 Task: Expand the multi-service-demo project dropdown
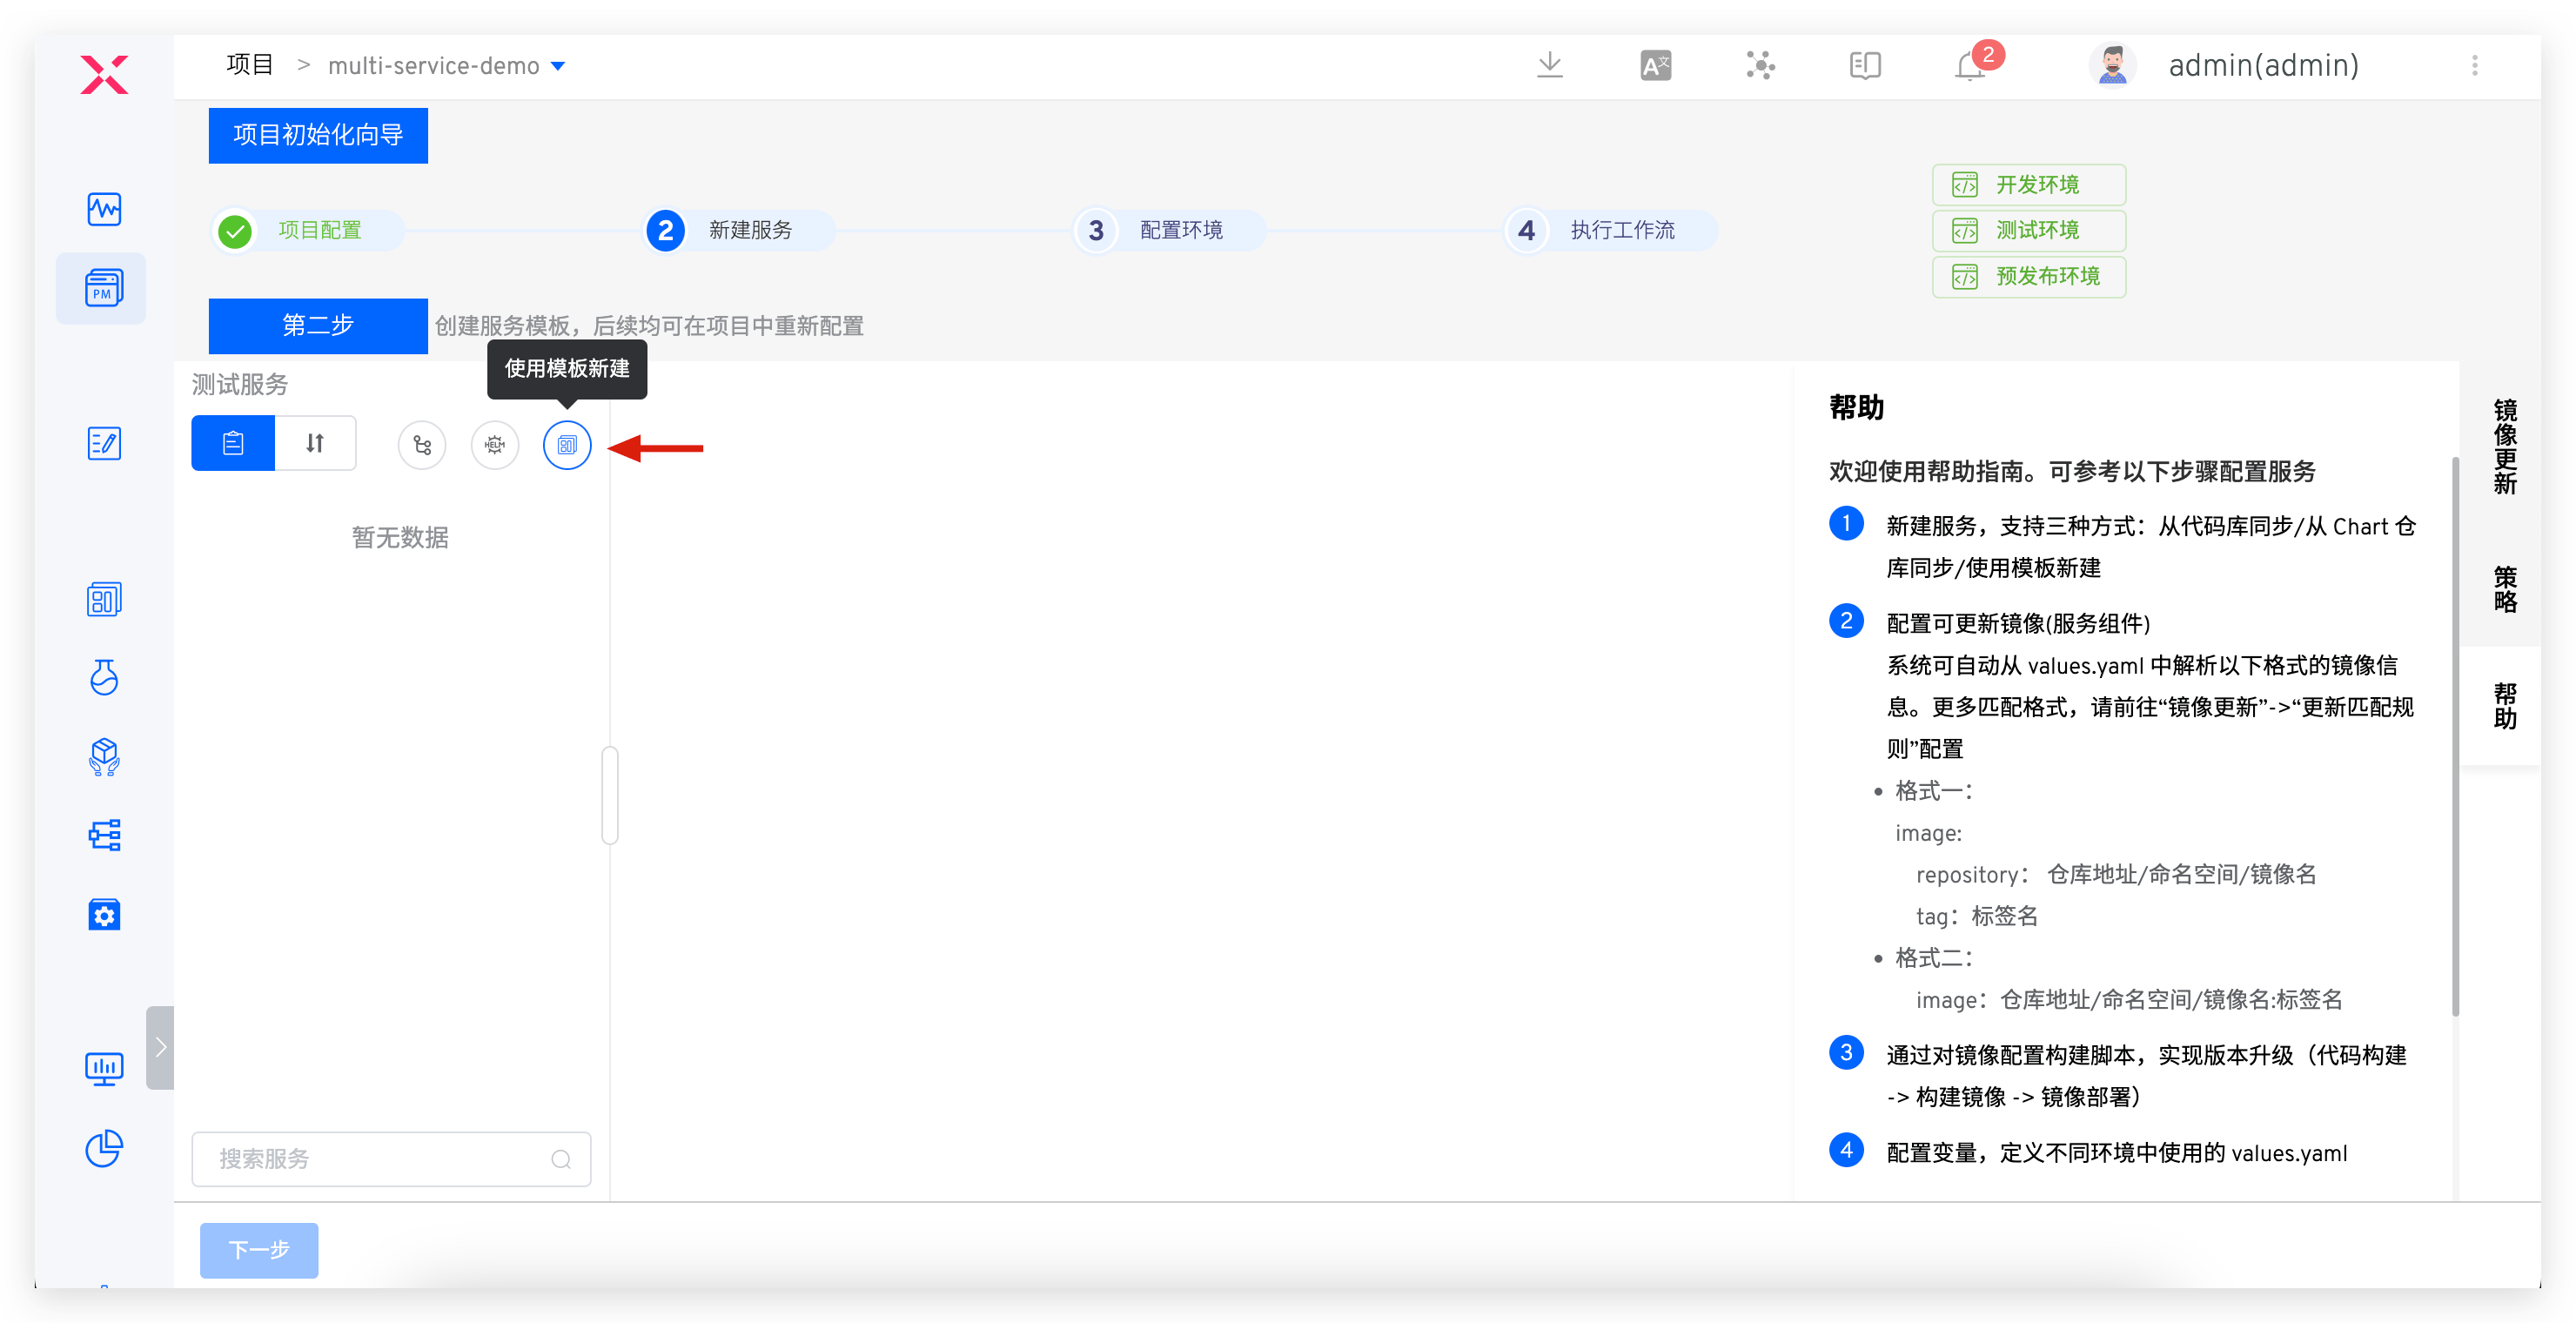(x=558, y=66)
